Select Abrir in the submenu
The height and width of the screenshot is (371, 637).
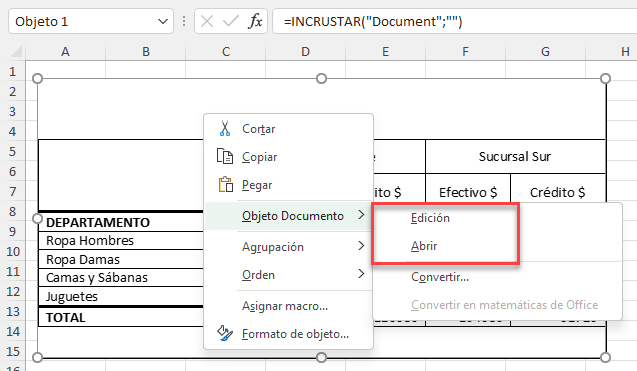pyautogui.click(x=497, y=246)
